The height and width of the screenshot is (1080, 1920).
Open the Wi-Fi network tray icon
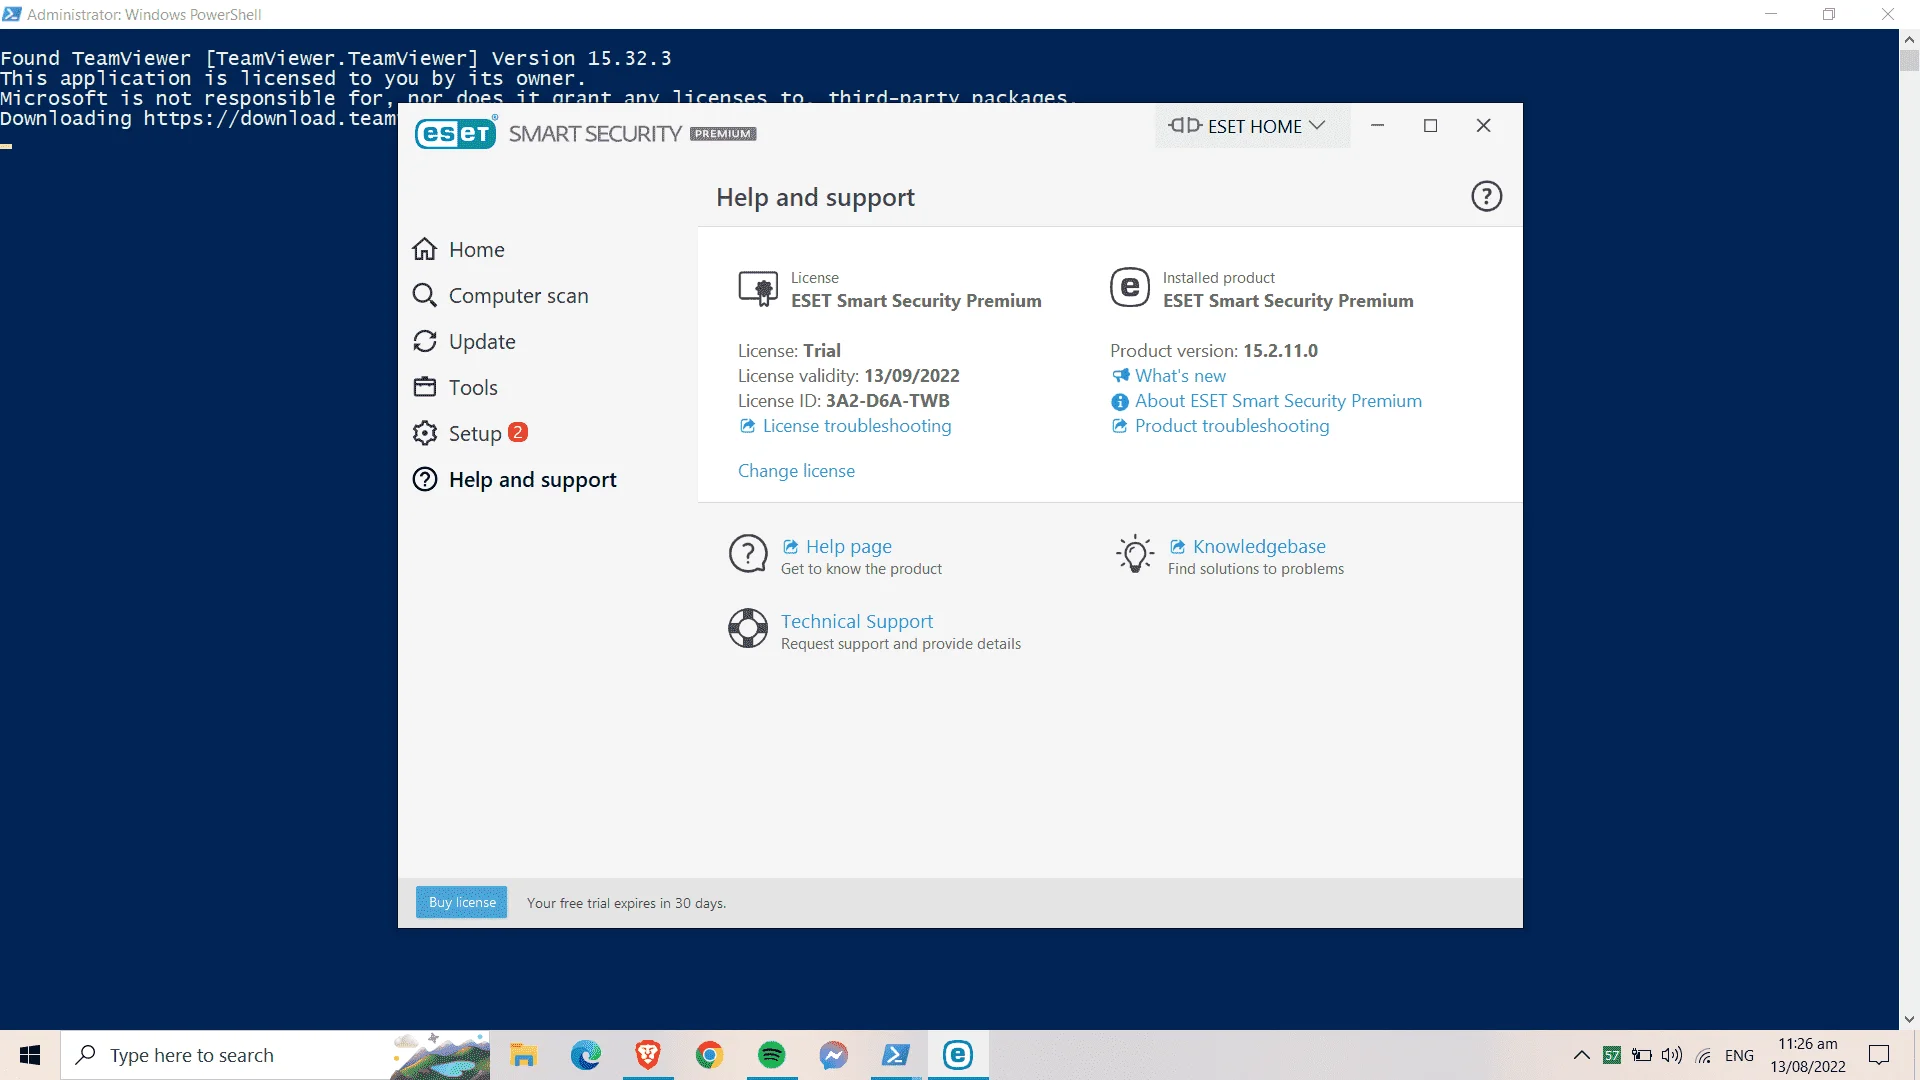[1704, 1055]
